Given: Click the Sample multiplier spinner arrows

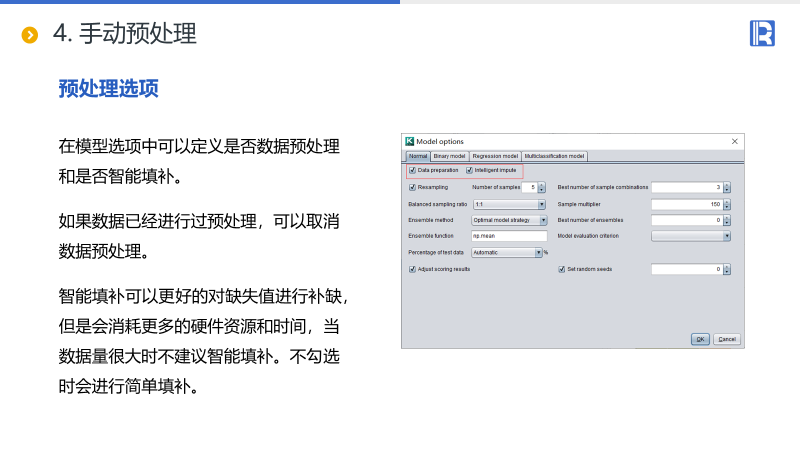Looking at the screenshot, I should 727,204.
